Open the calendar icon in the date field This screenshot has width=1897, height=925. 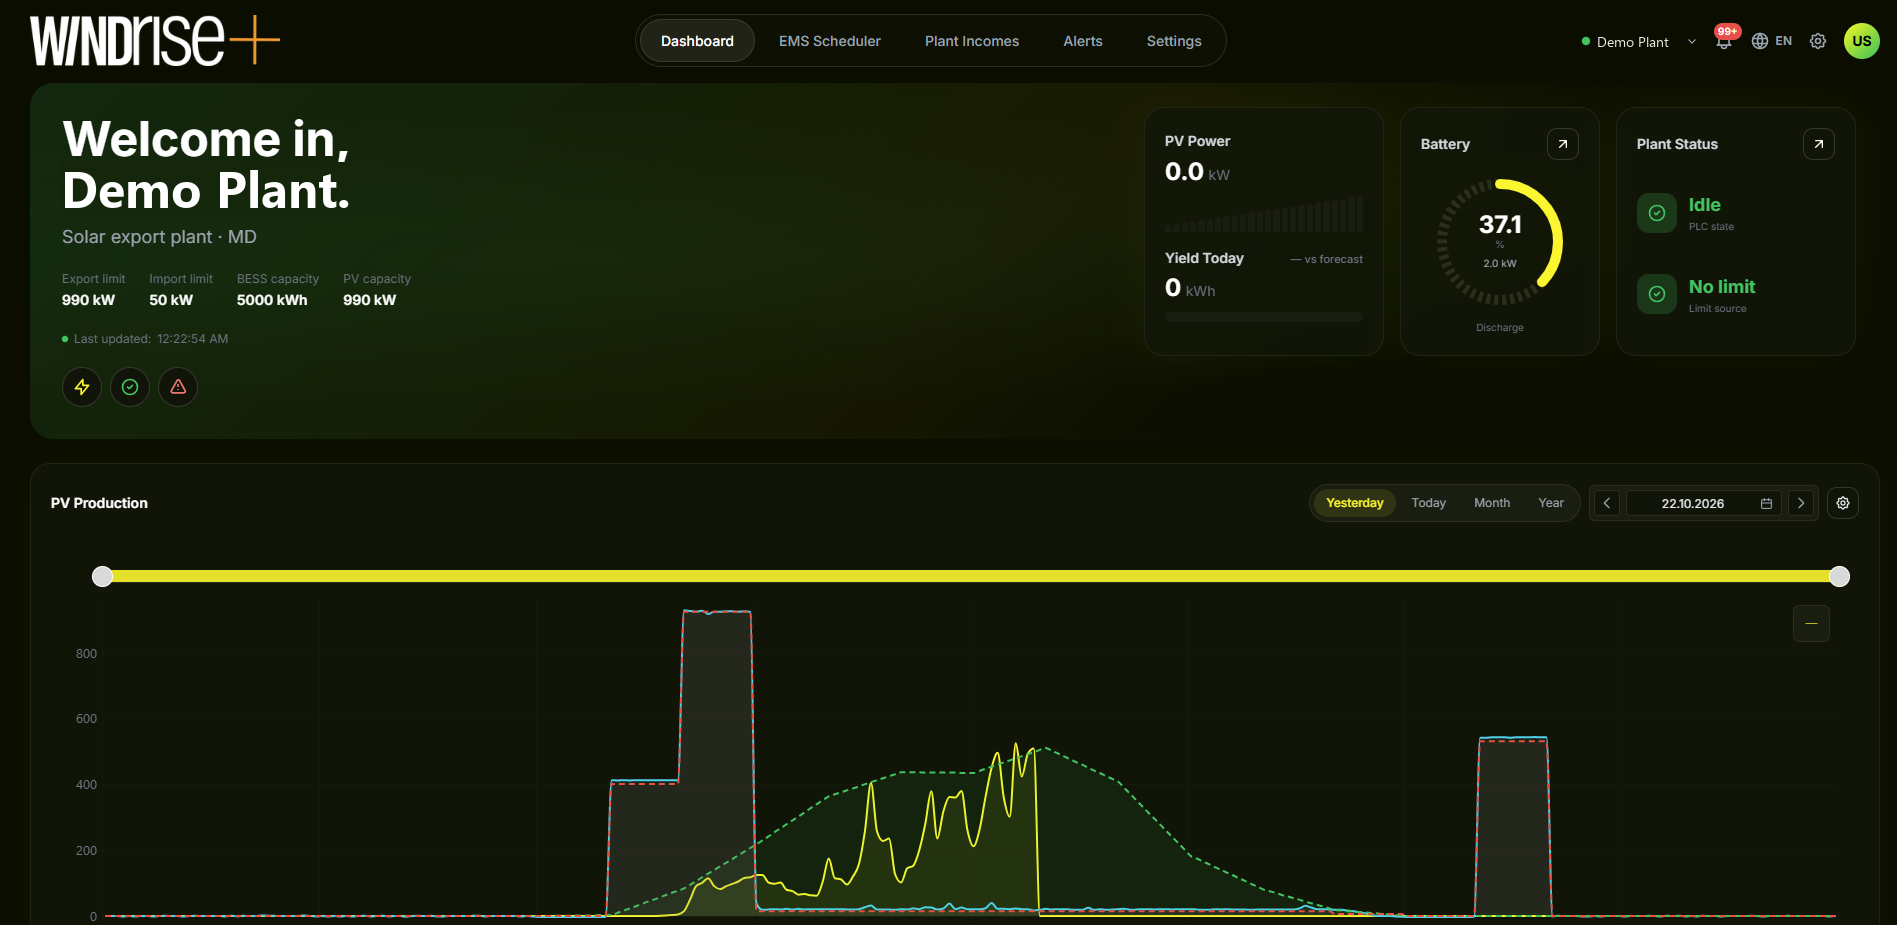click(x=1766, y=504)
